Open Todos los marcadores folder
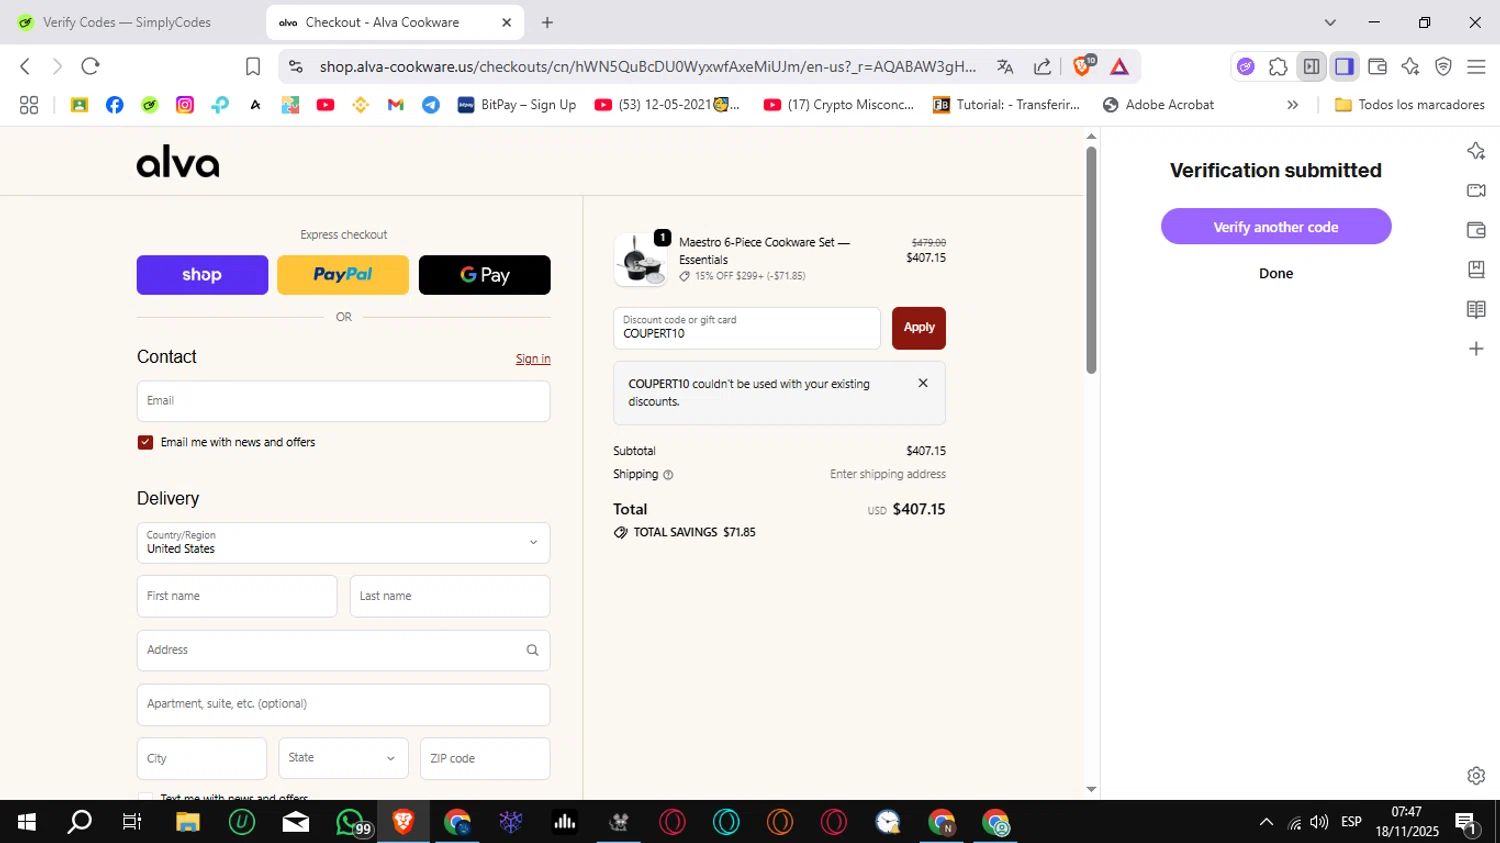1500x843 pixels. 1410,104
